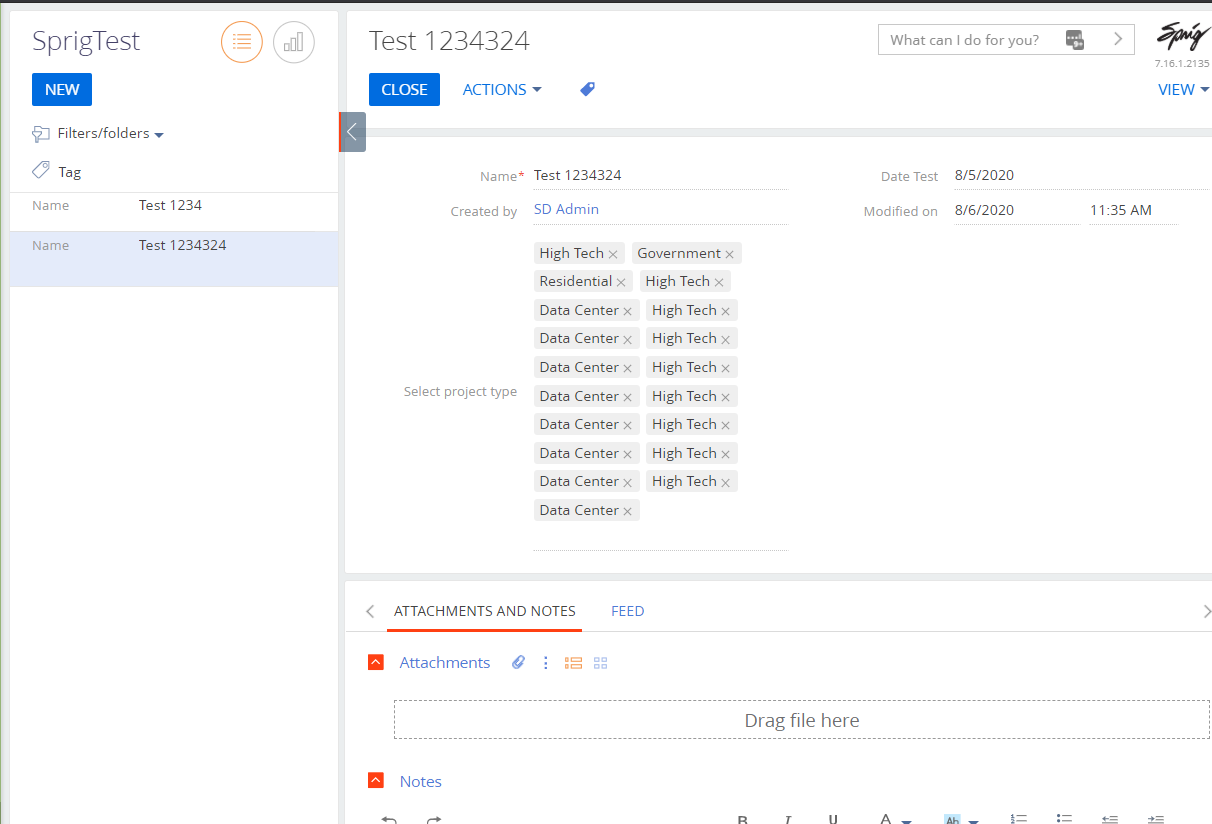Screen dimensions: 1212x824
Task: Remove High Tech tag before Government
Action: pyautogui.click(x=613, y=254)
